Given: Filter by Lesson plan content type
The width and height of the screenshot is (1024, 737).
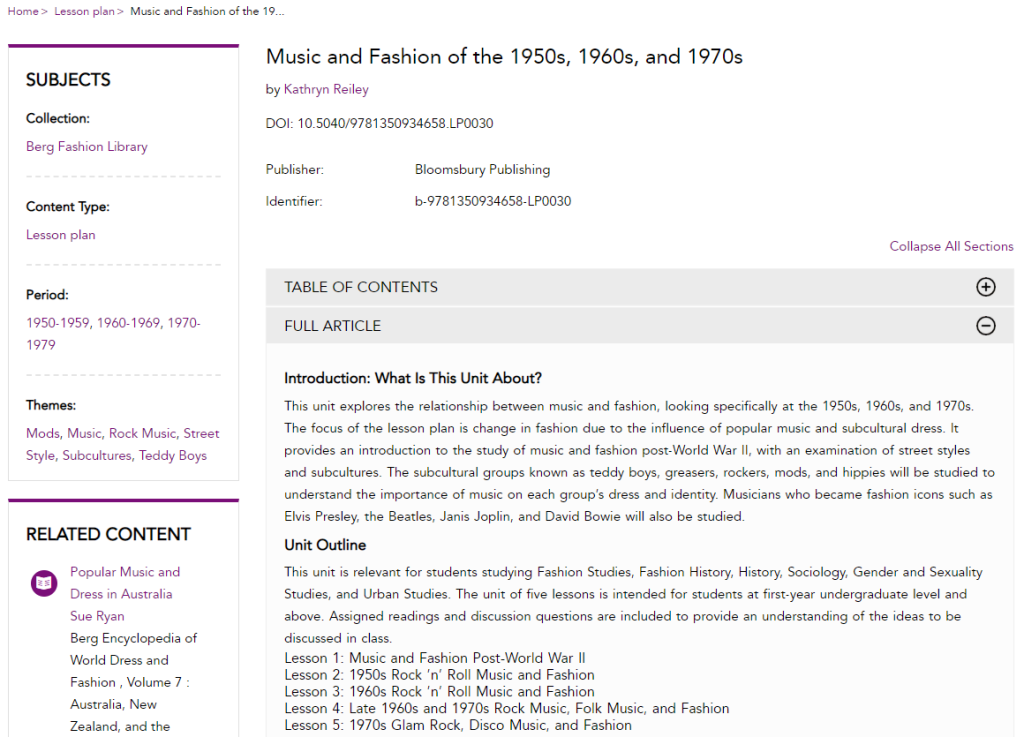Looking at the screenshot, I should 61,235.
